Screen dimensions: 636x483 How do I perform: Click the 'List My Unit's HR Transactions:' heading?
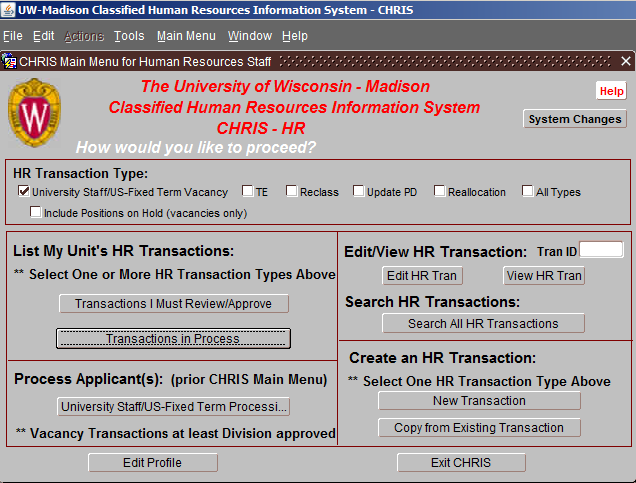coord(124,251)
